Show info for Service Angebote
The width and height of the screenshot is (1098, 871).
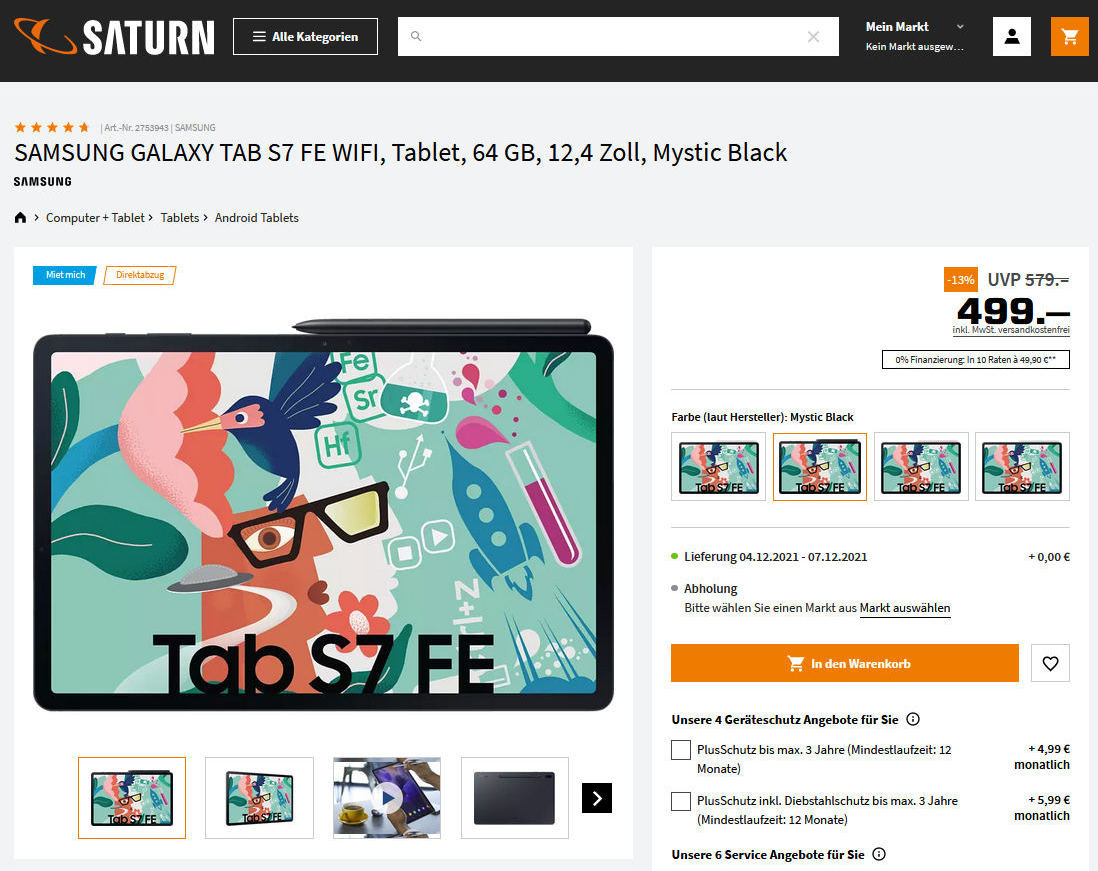point(880,854)
